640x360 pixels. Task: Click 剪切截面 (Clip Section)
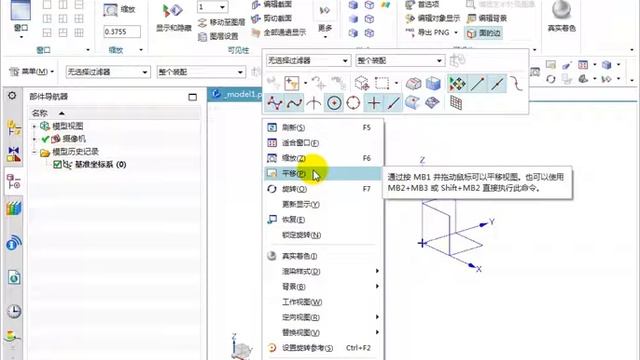[271, 18]
